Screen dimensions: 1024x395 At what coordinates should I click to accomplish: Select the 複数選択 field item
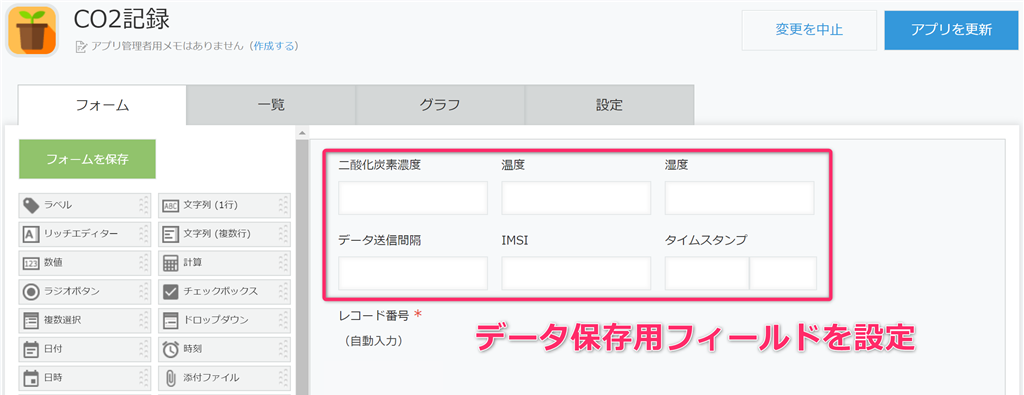85,321
